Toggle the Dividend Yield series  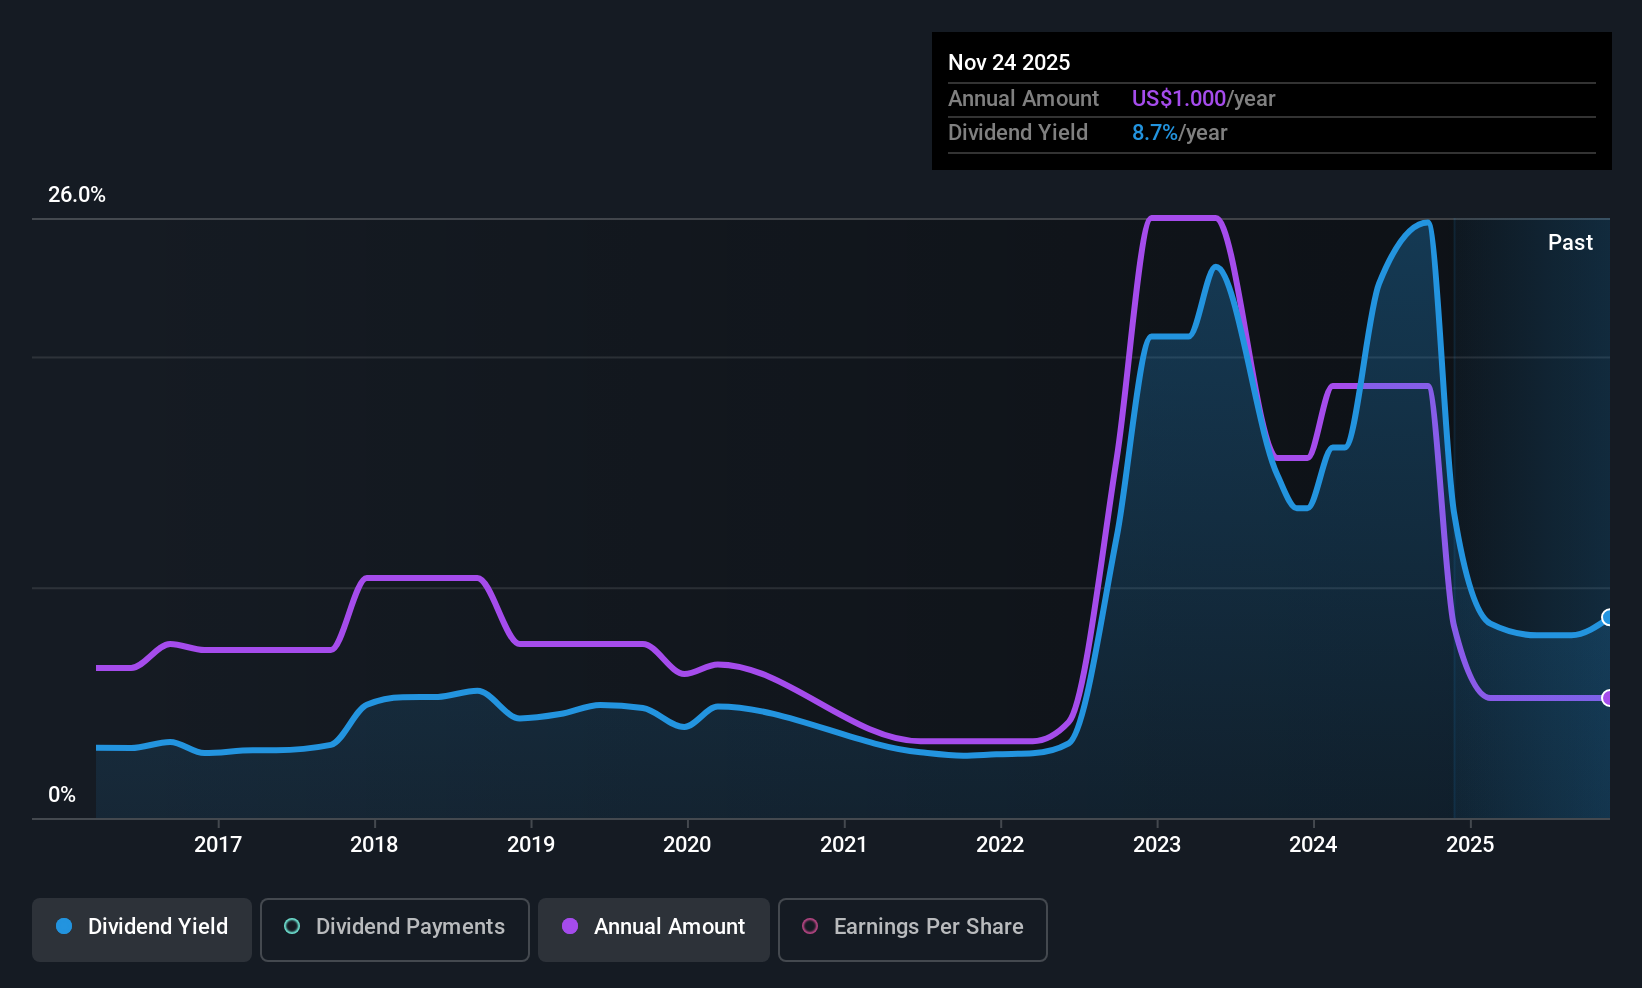click(x=142, y=929)
